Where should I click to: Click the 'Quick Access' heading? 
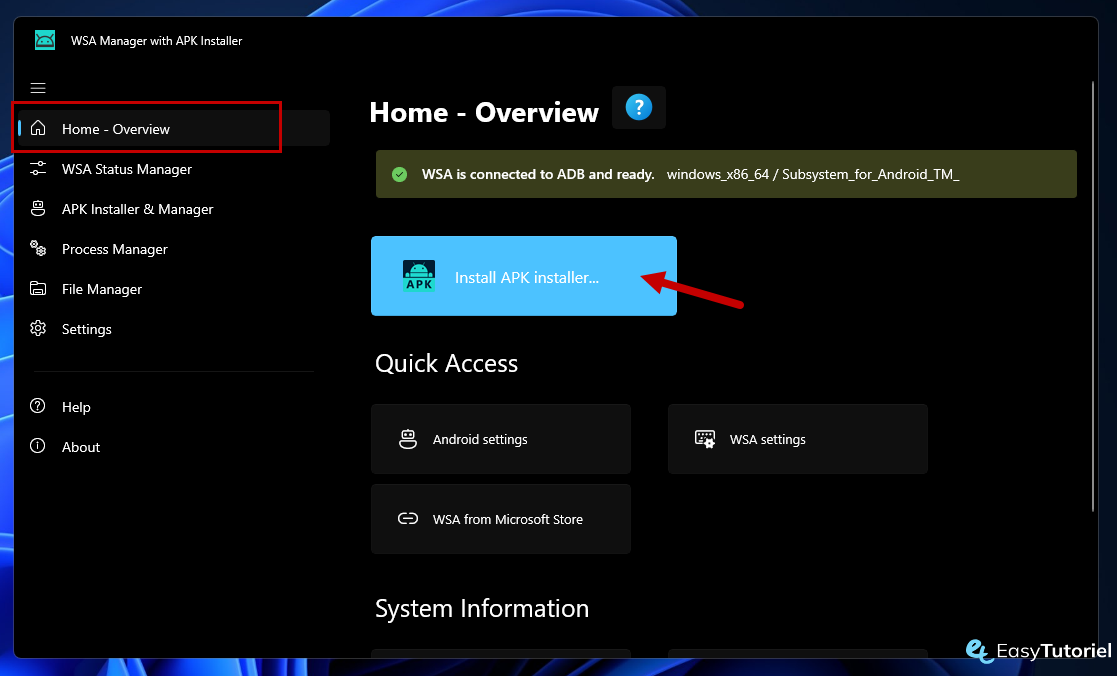447,363
